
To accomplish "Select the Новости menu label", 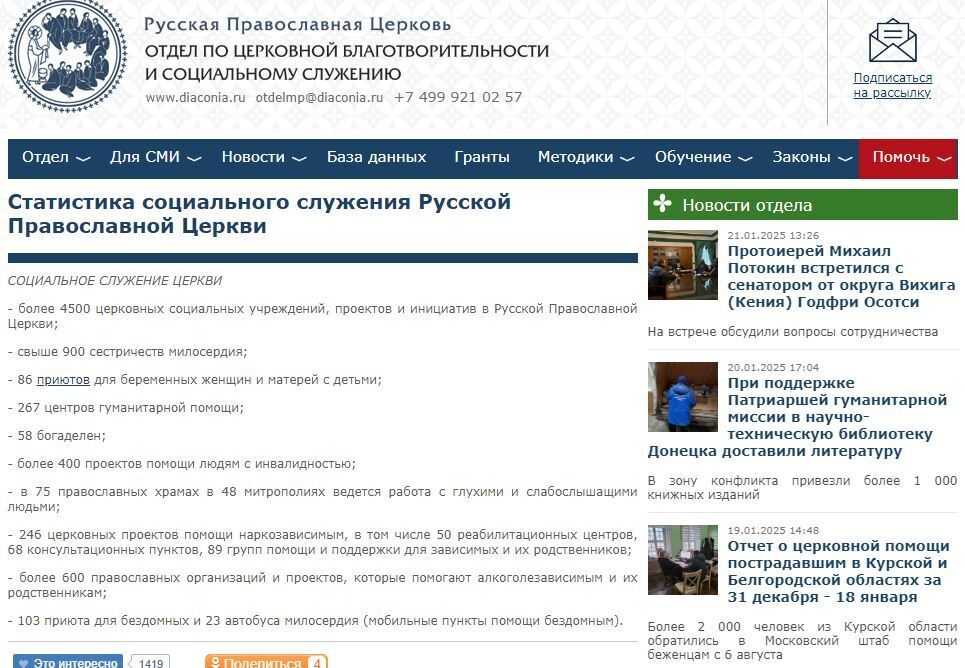I will tap(253, 157).
